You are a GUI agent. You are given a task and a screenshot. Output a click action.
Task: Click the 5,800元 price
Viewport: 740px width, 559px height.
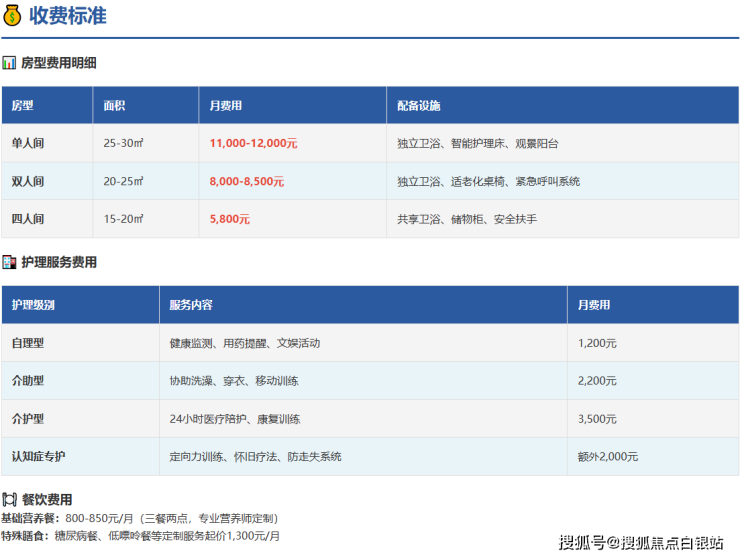tap(230, 219)
